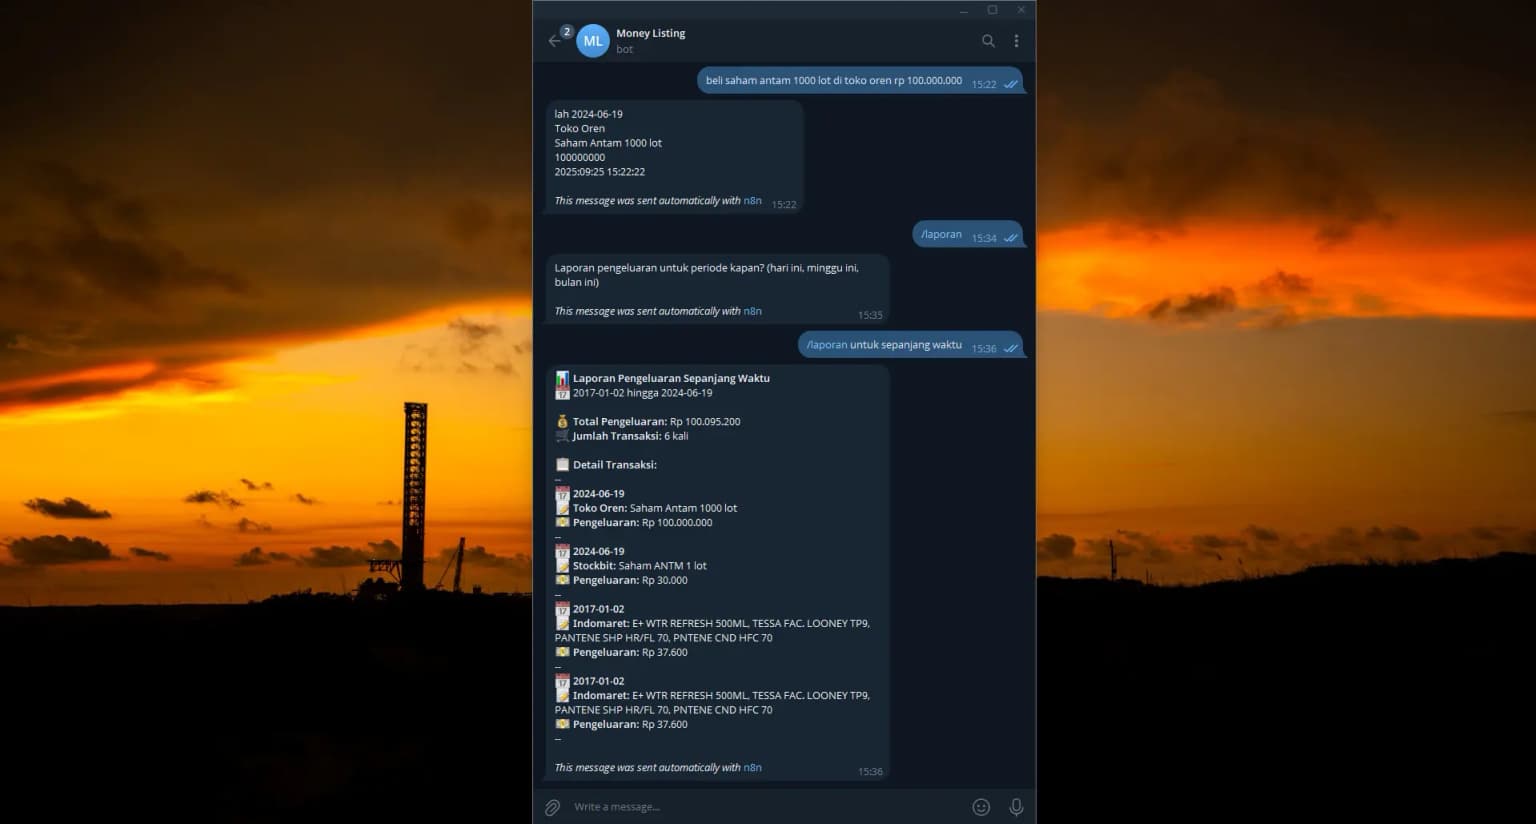Viewport: 1536px width, 824px height.
Task: Maximize the Telegram window
Action: (x=993, y=10)
